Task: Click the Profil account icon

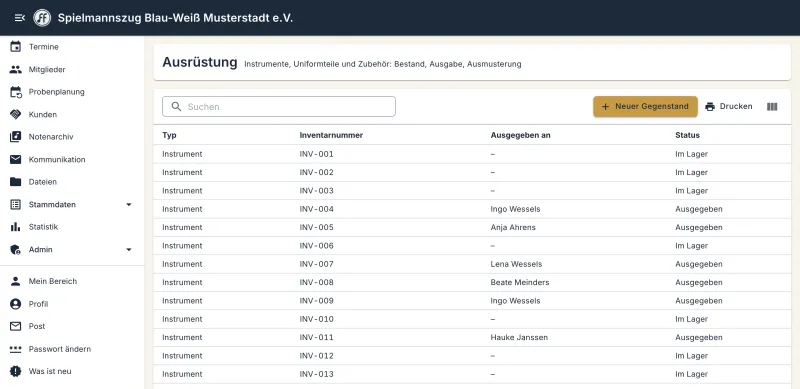Action: (x=16, y=304)
